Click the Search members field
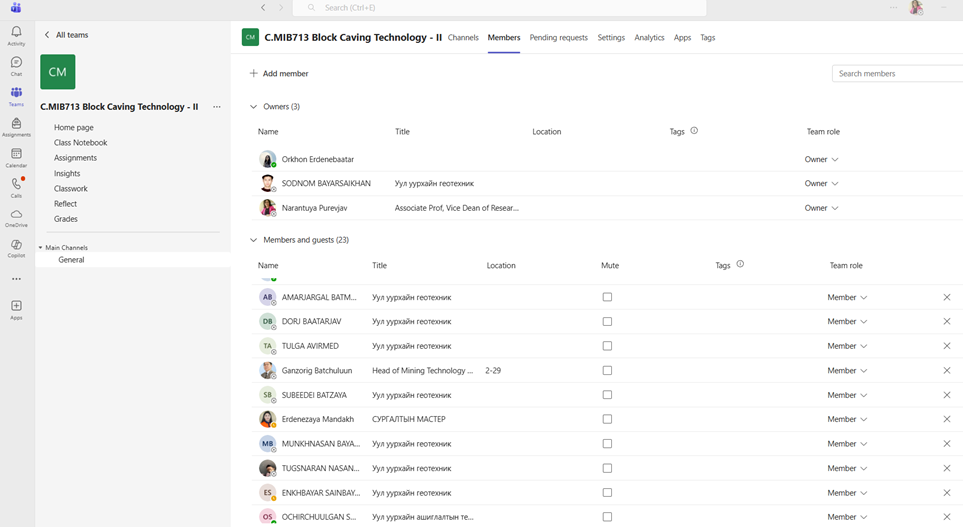Viewport: 963px width, 527px height. point(895,74)
